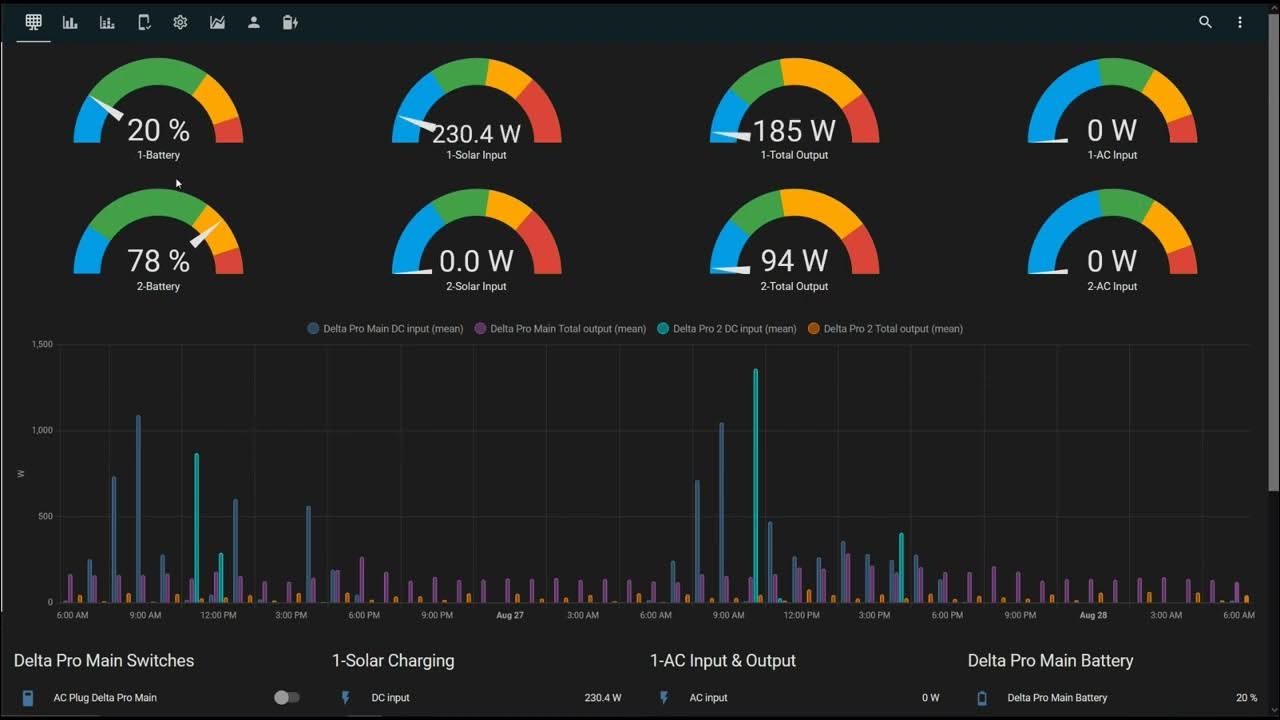Open the 2-Battery gauge showing 78 %
This screenshot has width=1280, height=720.
click(x=158, y=240)
